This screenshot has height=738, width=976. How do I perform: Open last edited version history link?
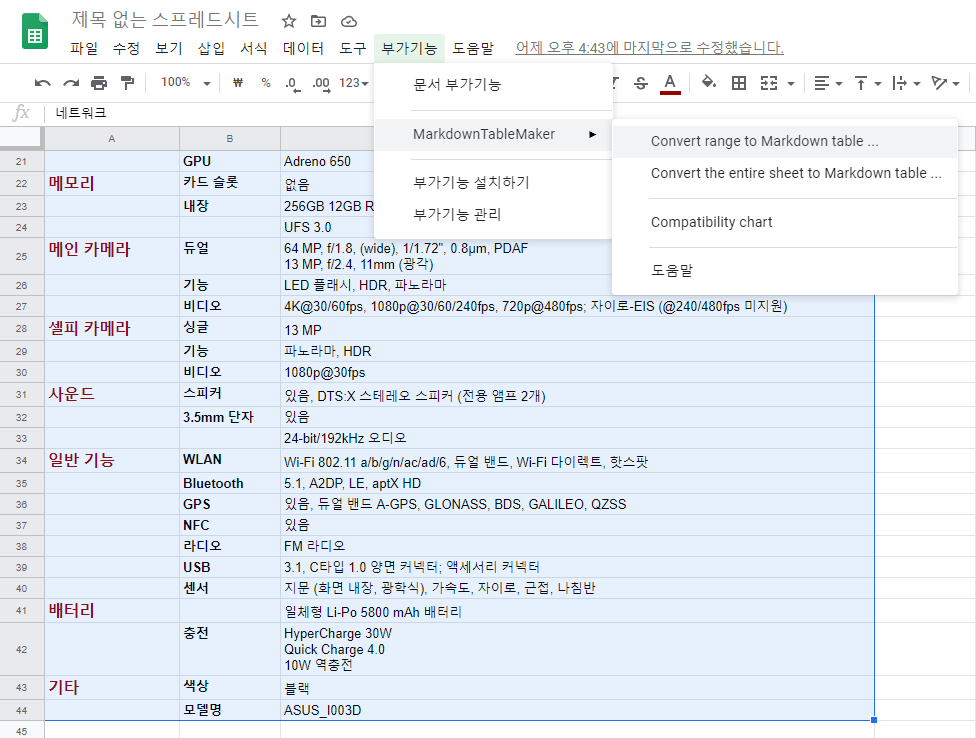pos(649,48)
